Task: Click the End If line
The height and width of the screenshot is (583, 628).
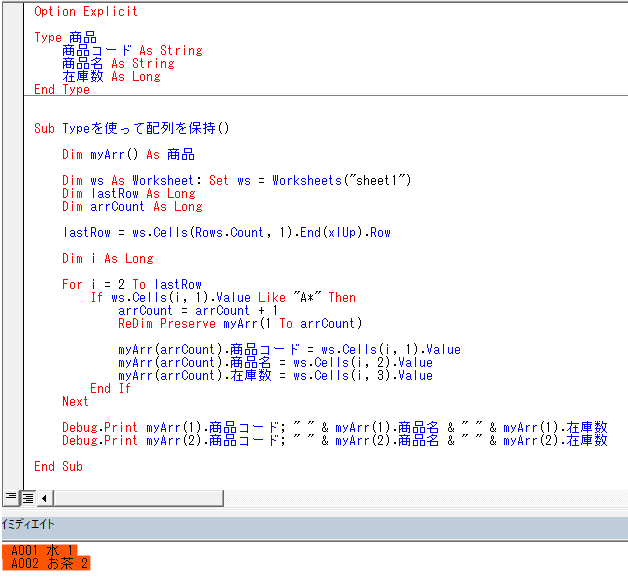Action: (111, 388)
